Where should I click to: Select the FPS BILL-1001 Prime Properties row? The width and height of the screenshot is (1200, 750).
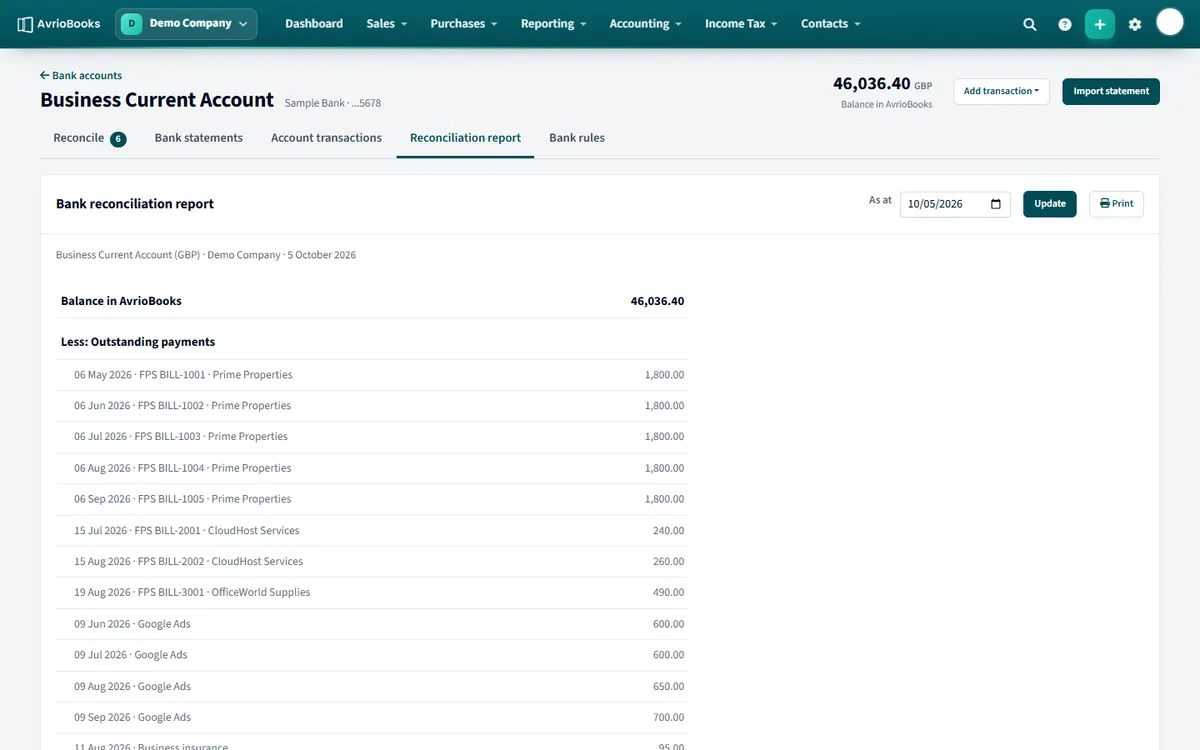coord(372,375)
